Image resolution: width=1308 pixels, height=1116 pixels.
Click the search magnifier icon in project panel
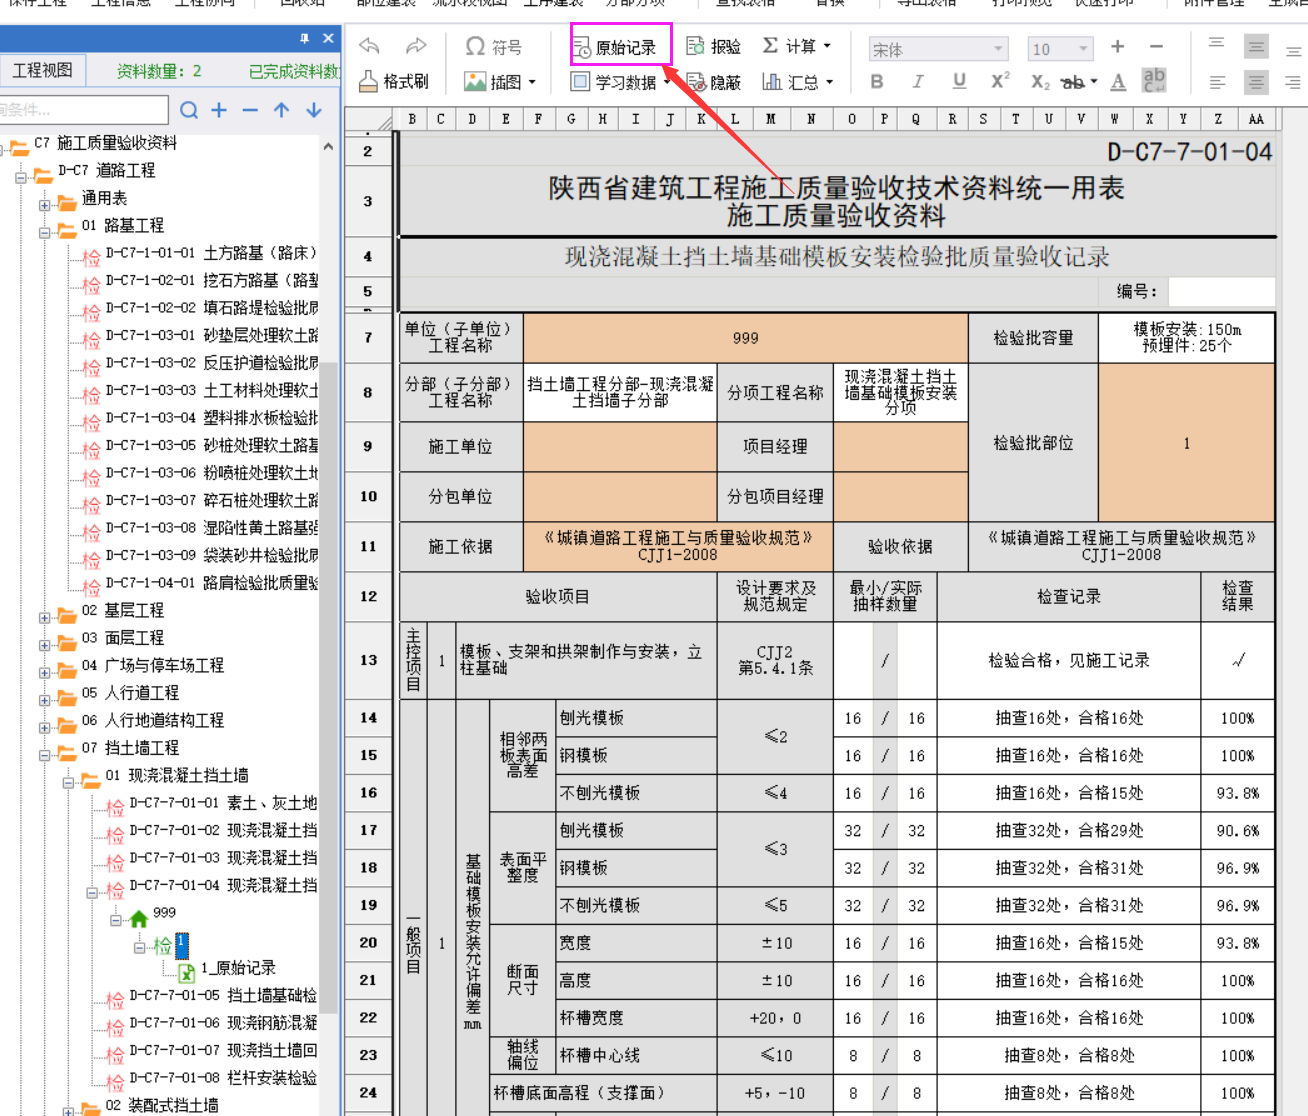(x=189, y=110)
